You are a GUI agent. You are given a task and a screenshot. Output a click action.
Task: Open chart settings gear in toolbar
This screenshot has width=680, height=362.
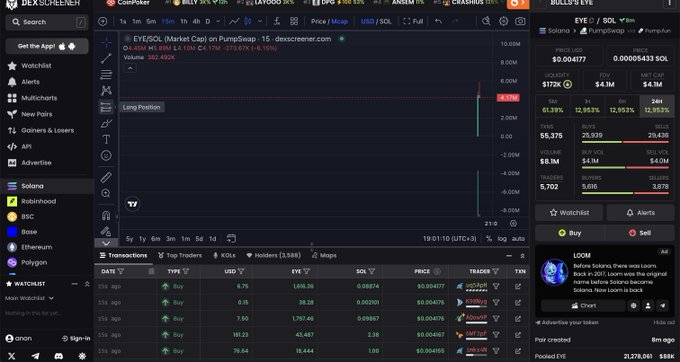click(x=503, y=21)
